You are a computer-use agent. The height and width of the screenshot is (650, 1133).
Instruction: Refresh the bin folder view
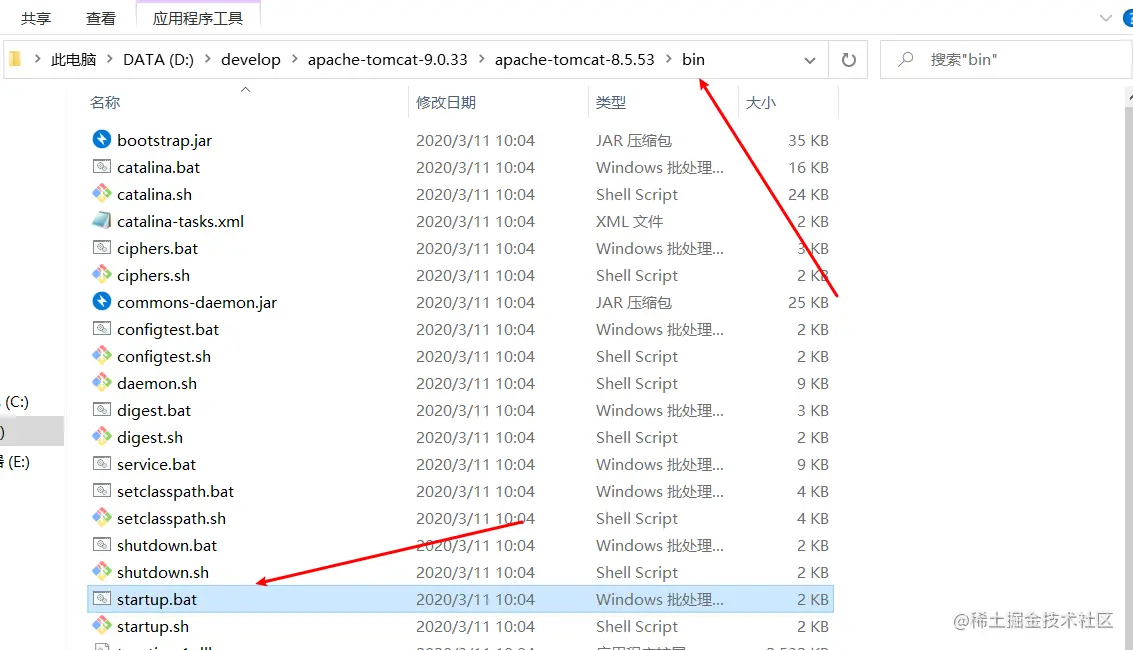click(848, 60)
